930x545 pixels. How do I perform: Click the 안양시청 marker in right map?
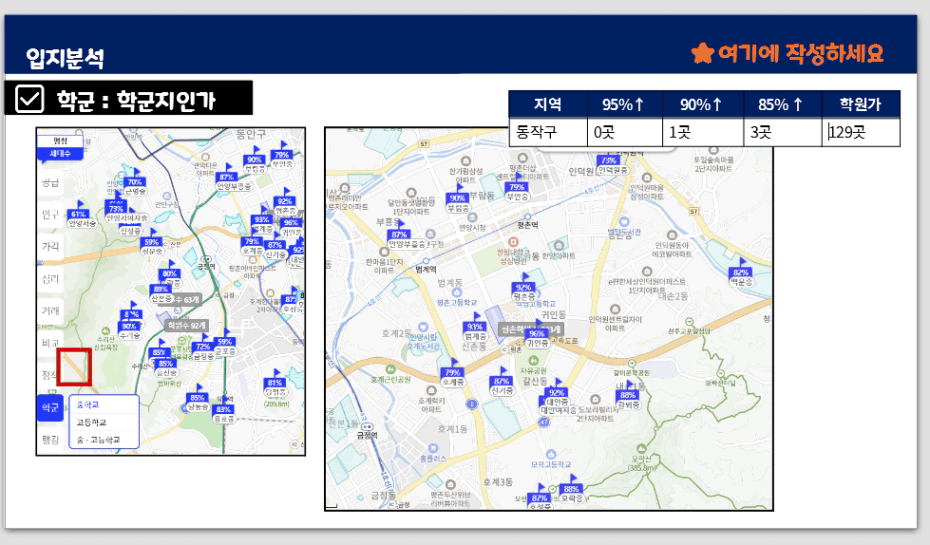473,222
